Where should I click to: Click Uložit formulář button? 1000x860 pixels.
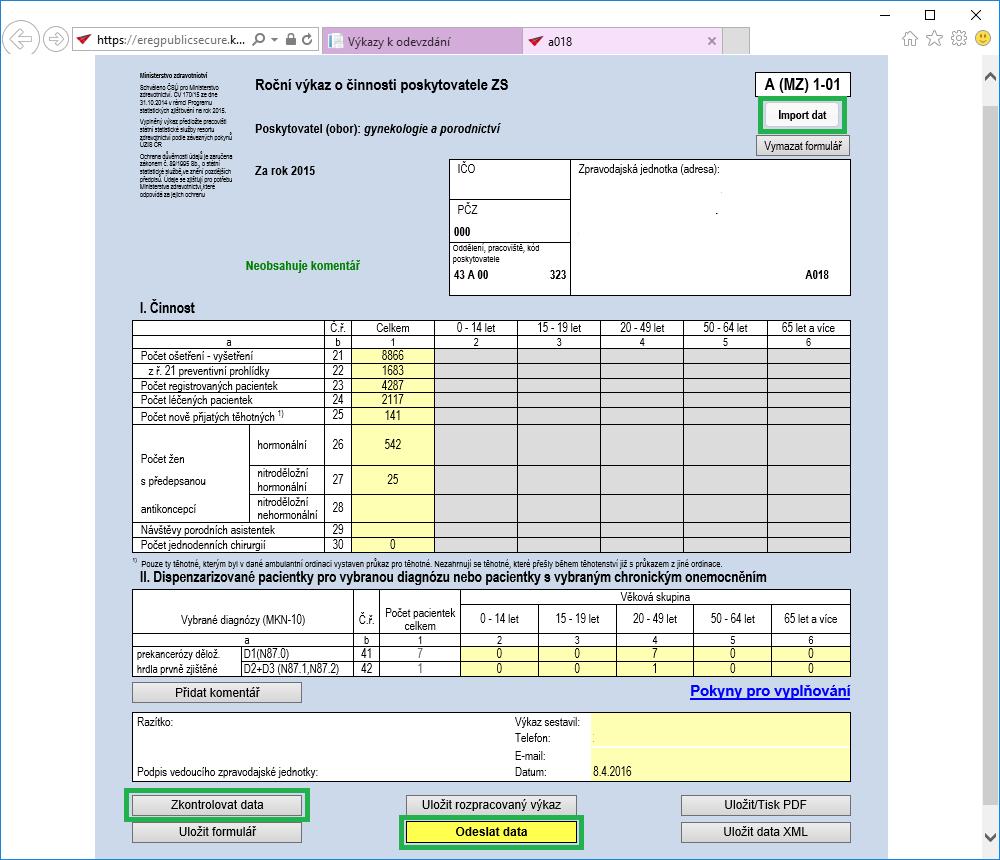[x=217, y=832]
